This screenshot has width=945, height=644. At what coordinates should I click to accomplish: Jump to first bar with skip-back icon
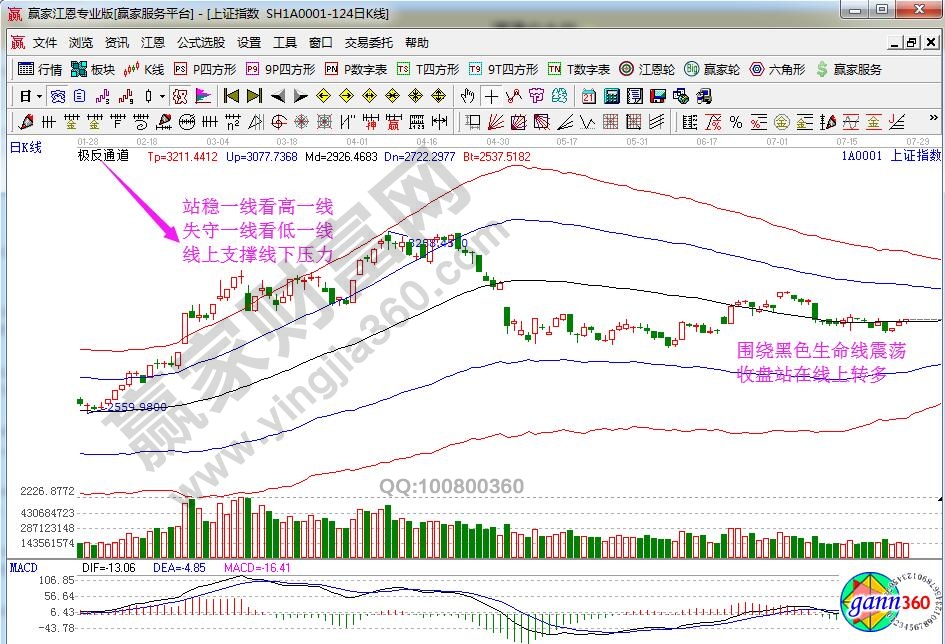coord(231,96)
